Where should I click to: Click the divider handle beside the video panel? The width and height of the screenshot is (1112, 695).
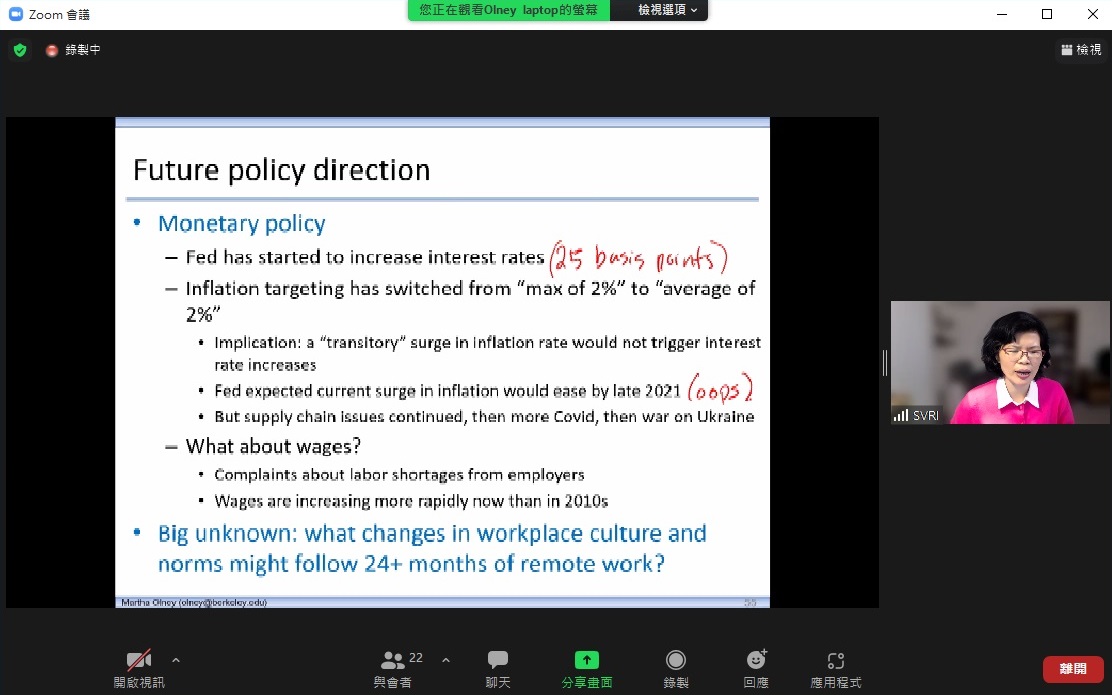coord(884,362)
